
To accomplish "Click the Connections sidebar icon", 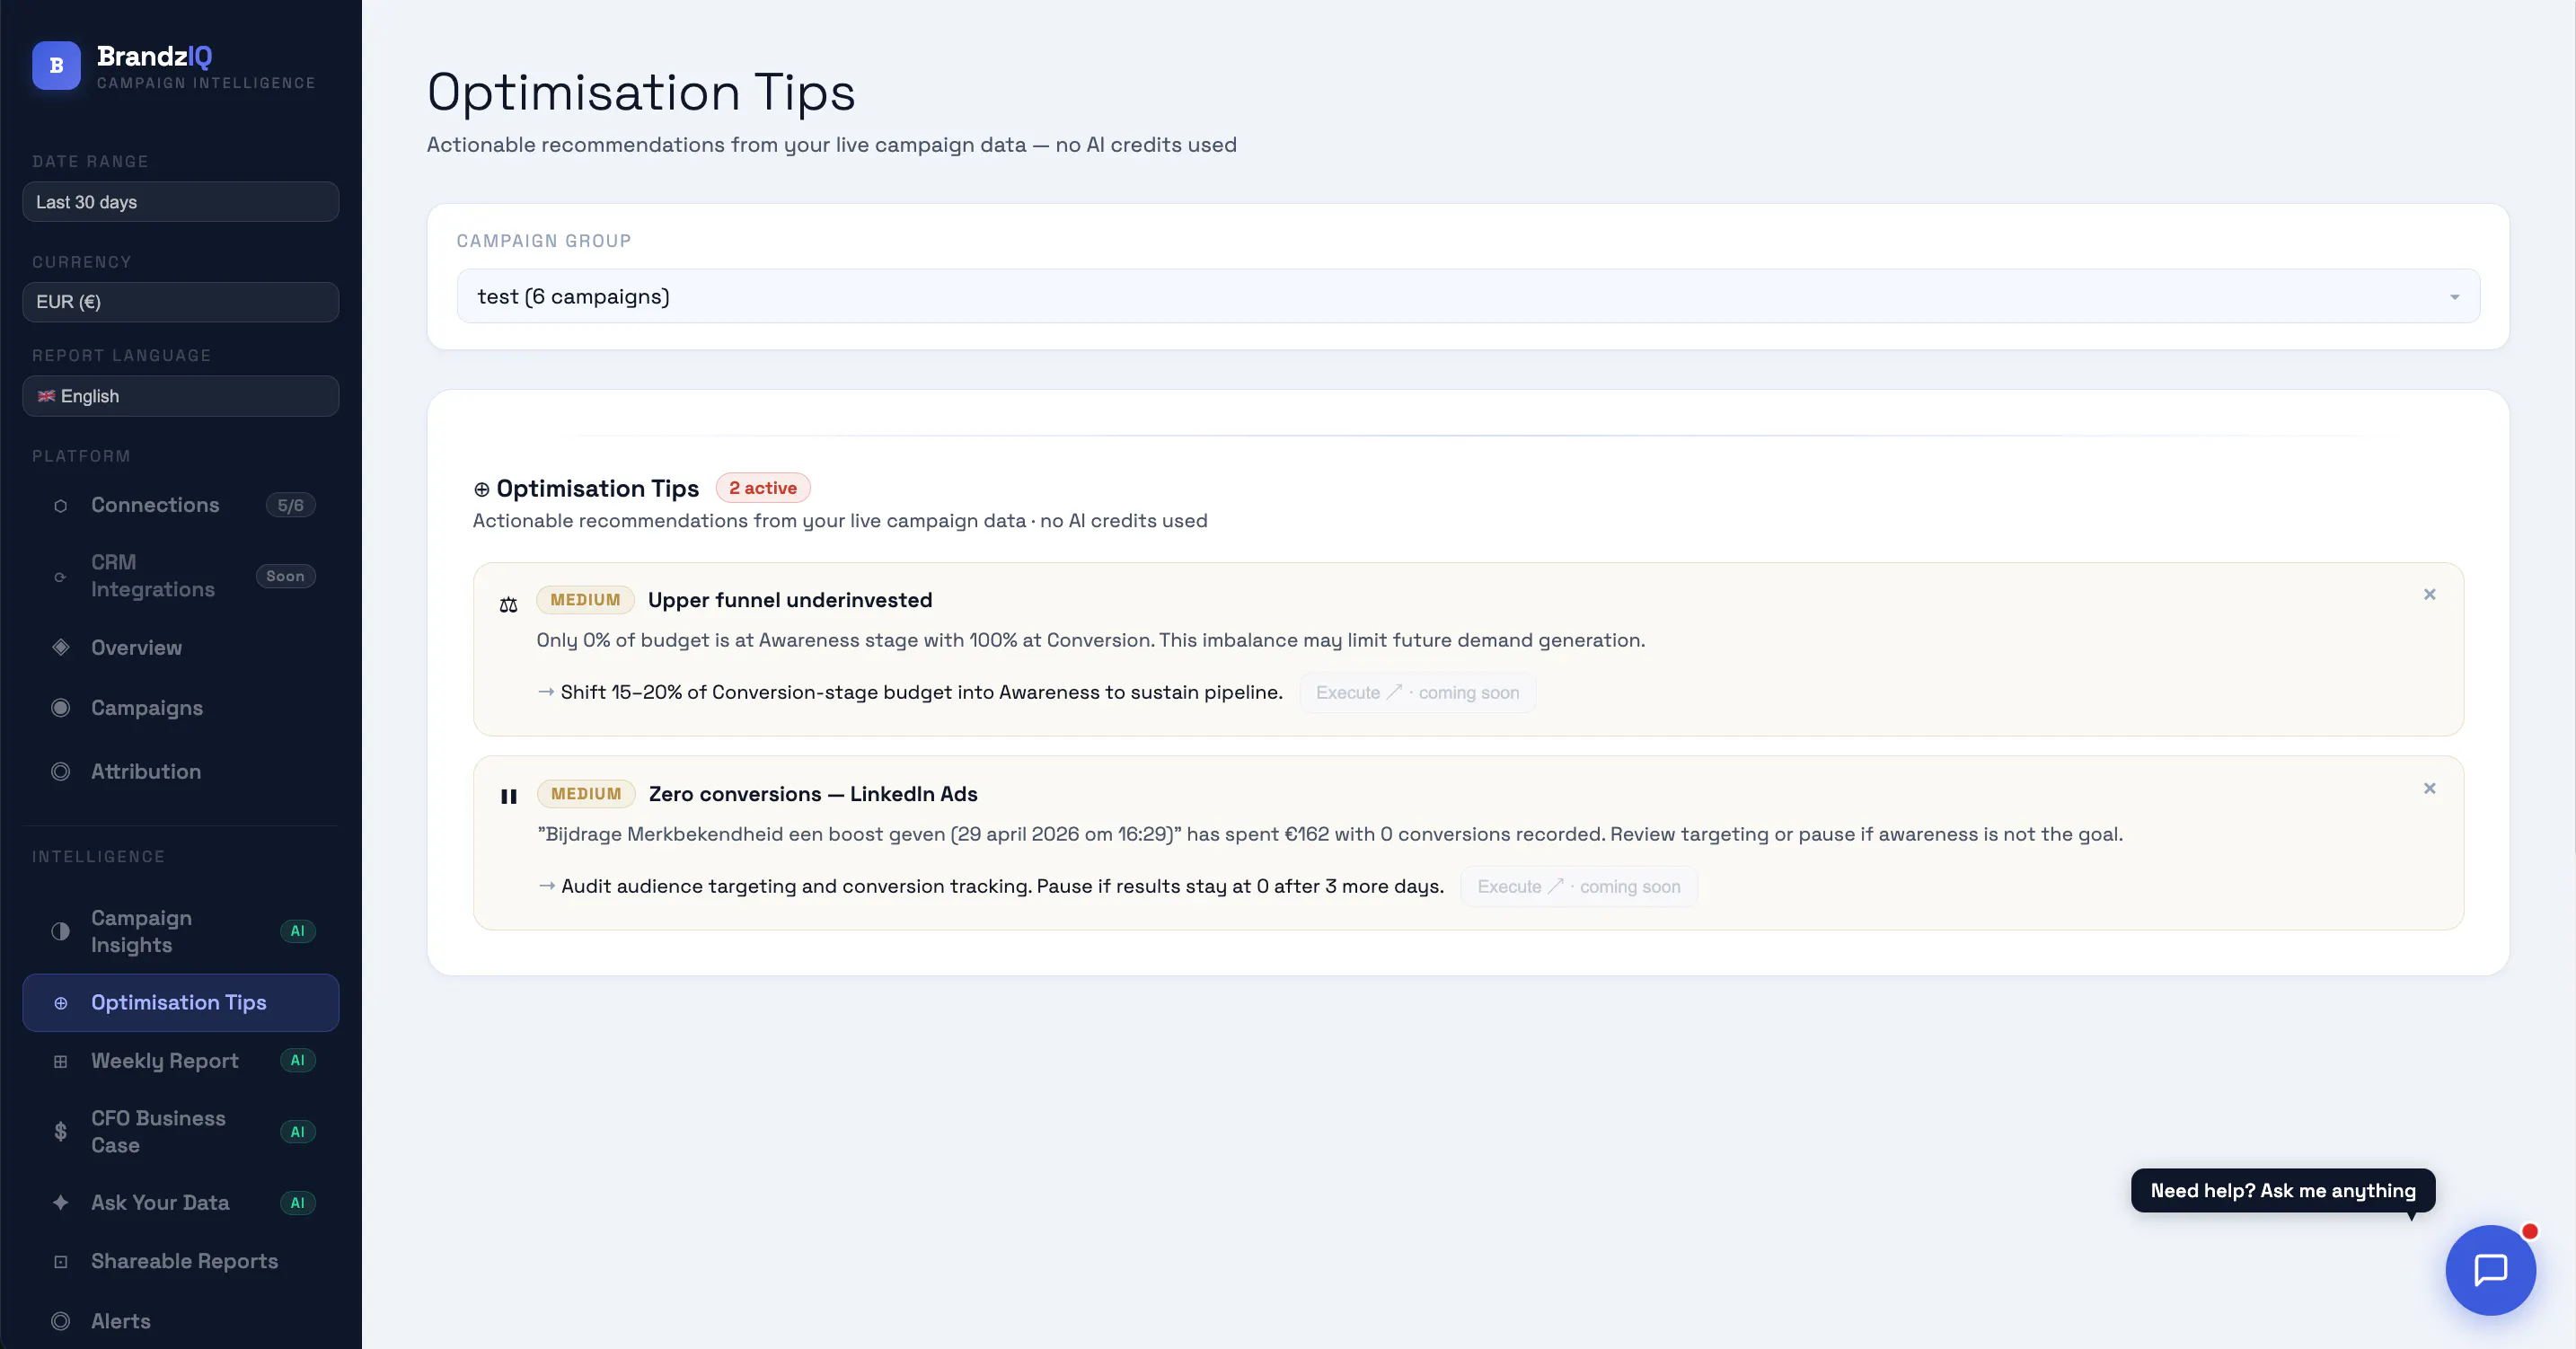I will [x=60, y=506].
